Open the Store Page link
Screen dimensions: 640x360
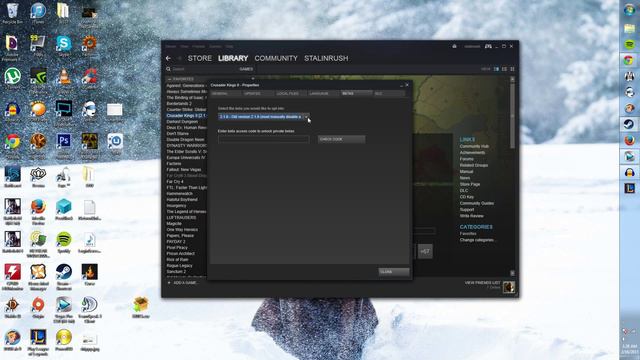coord(470,184)
